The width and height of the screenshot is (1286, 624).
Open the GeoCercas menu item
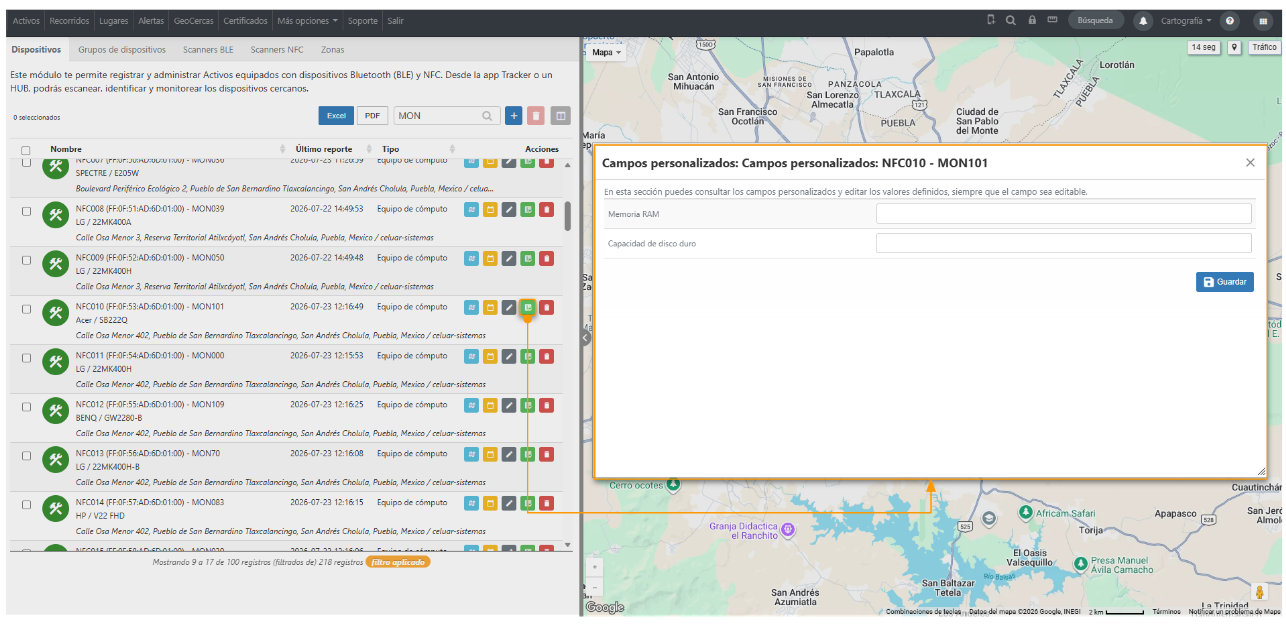(193, 20)
